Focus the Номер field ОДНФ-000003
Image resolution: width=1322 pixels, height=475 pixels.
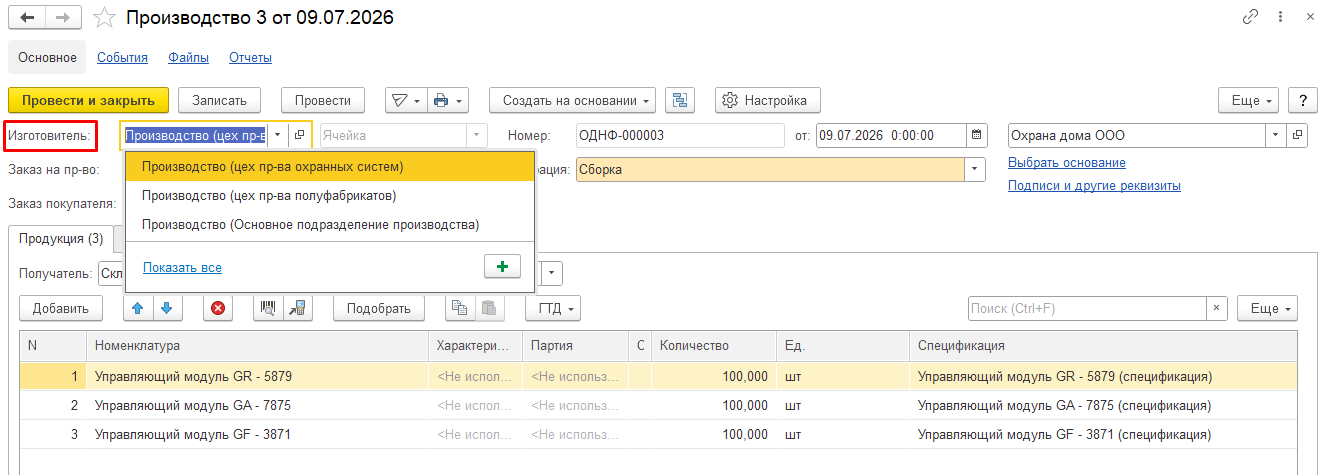click(x=680, y=135)
